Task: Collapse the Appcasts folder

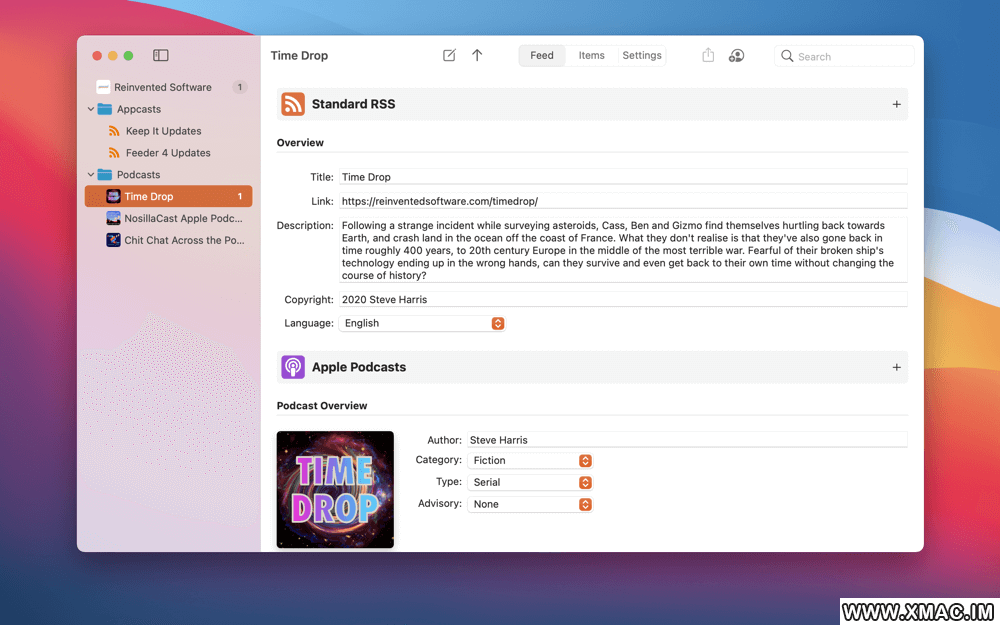Action: click(91, 109)
